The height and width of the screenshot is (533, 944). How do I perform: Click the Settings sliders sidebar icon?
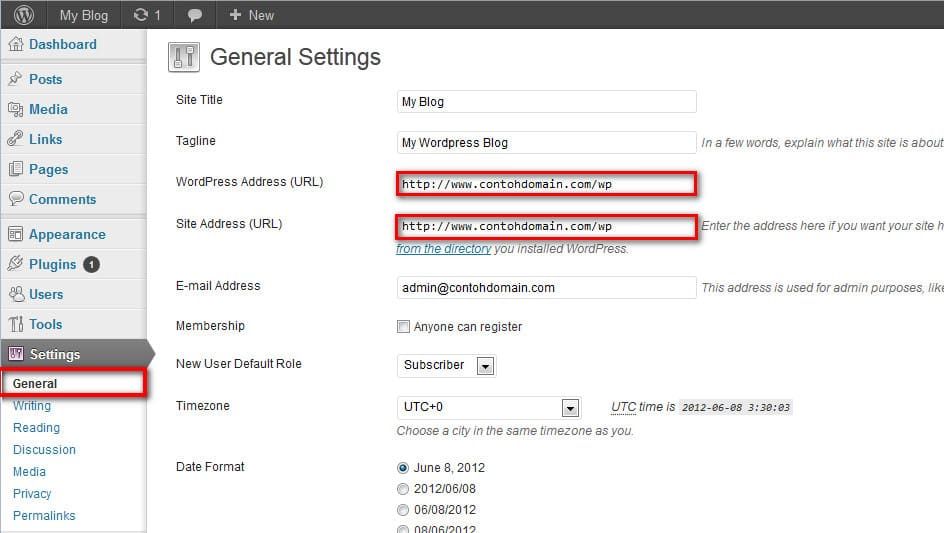pyautogui.click(x=16, y=354)
